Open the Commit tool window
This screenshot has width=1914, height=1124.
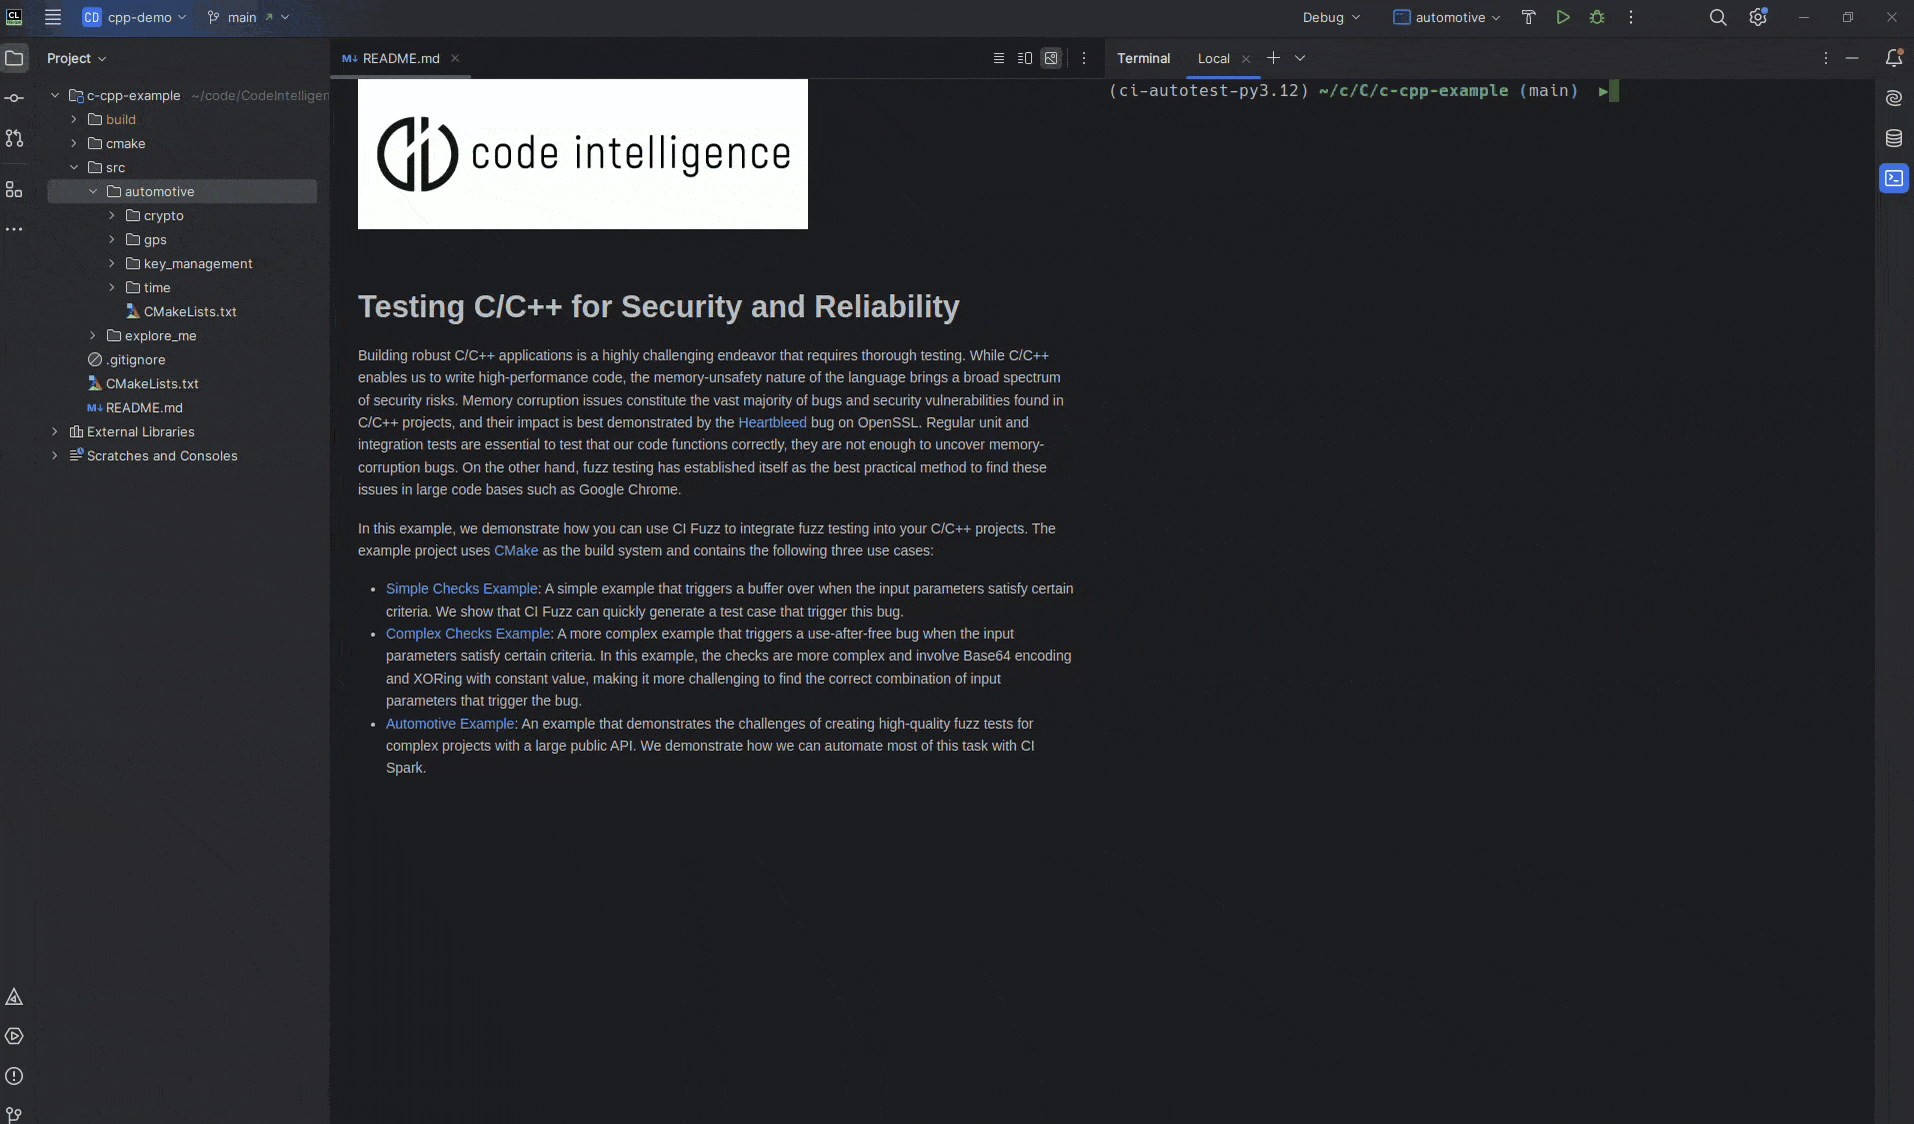tap(14, 98)
